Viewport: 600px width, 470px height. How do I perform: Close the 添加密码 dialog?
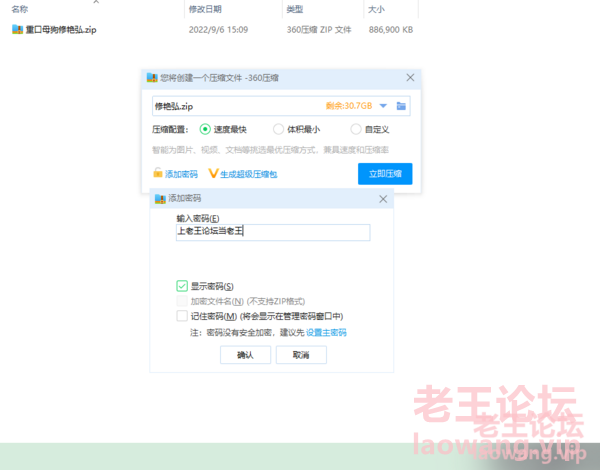tap(383, 199)
